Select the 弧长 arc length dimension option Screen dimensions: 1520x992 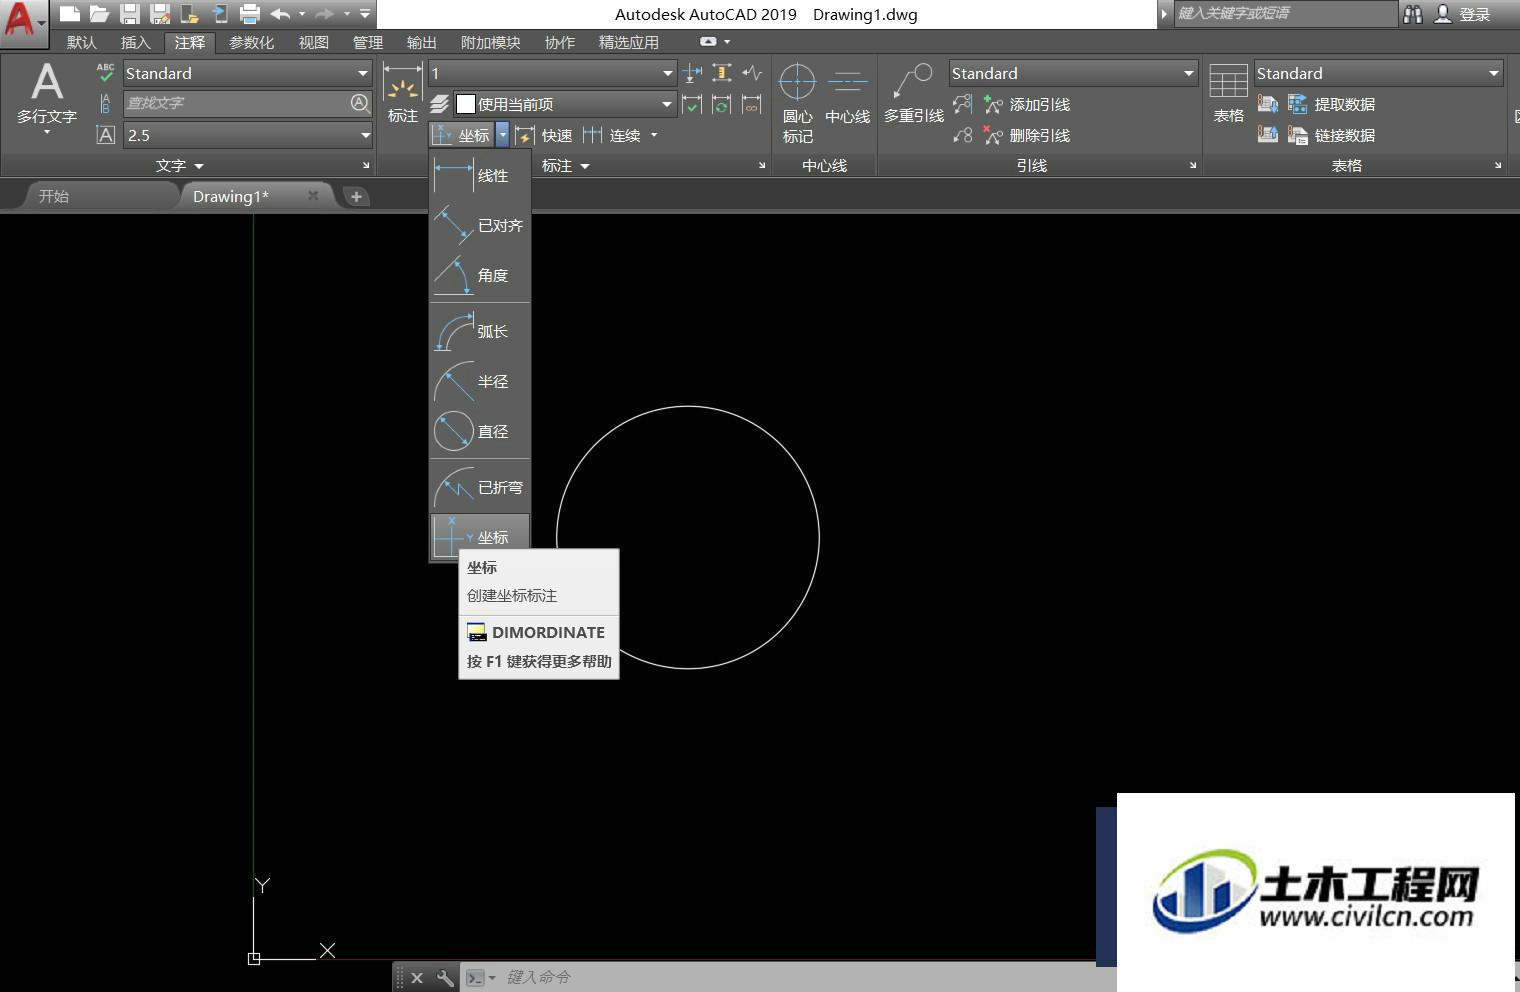(480, 332)
